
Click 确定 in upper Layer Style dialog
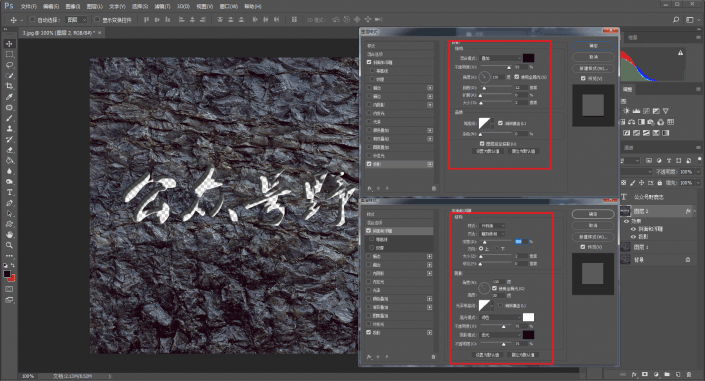(x=593, y=46)
